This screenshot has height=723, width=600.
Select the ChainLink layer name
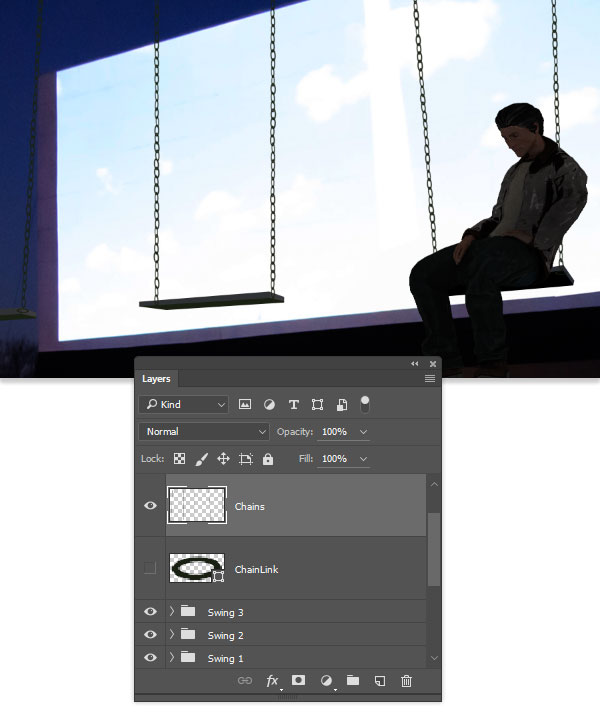[256, 569]
